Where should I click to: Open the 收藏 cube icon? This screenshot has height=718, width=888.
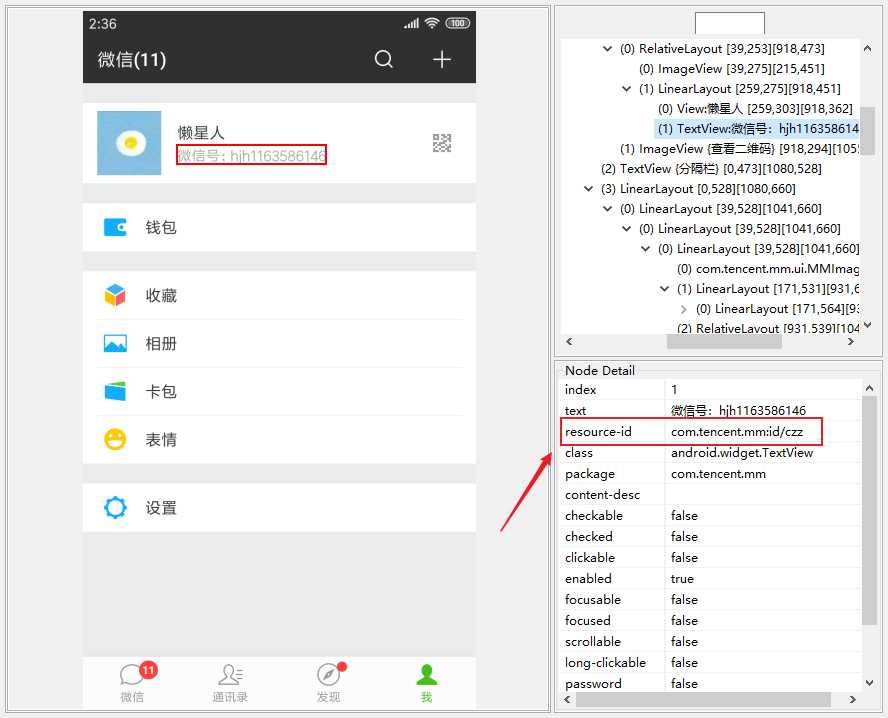point(115,295)
